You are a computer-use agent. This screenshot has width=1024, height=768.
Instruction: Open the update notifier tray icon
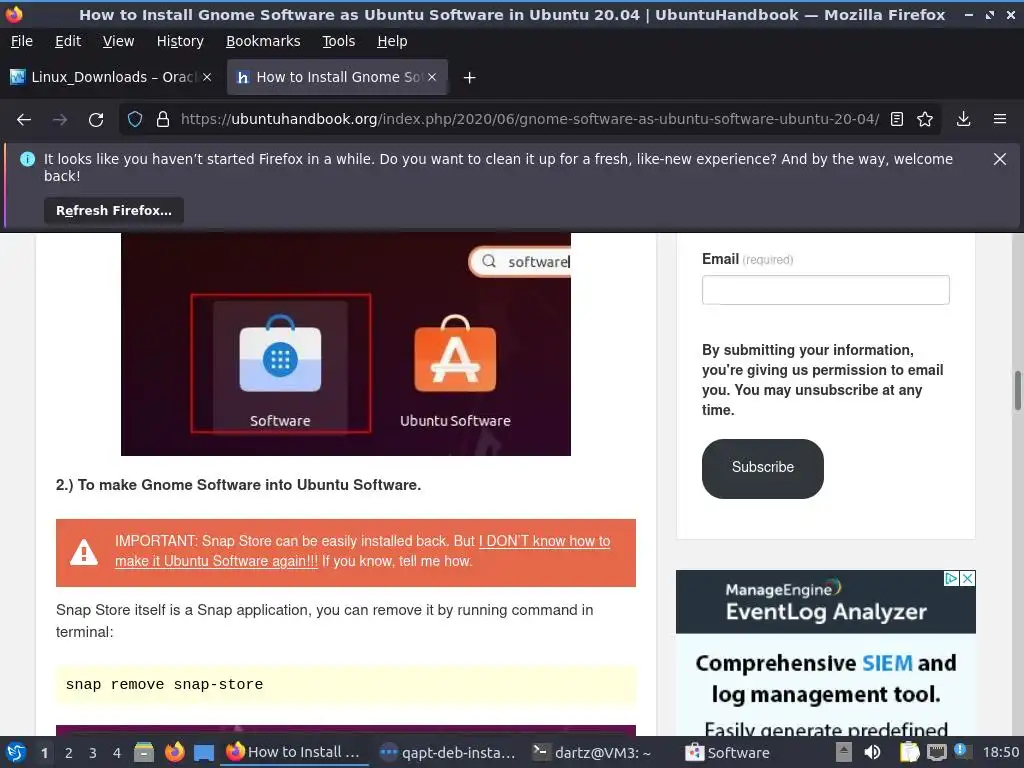[961, 751]
